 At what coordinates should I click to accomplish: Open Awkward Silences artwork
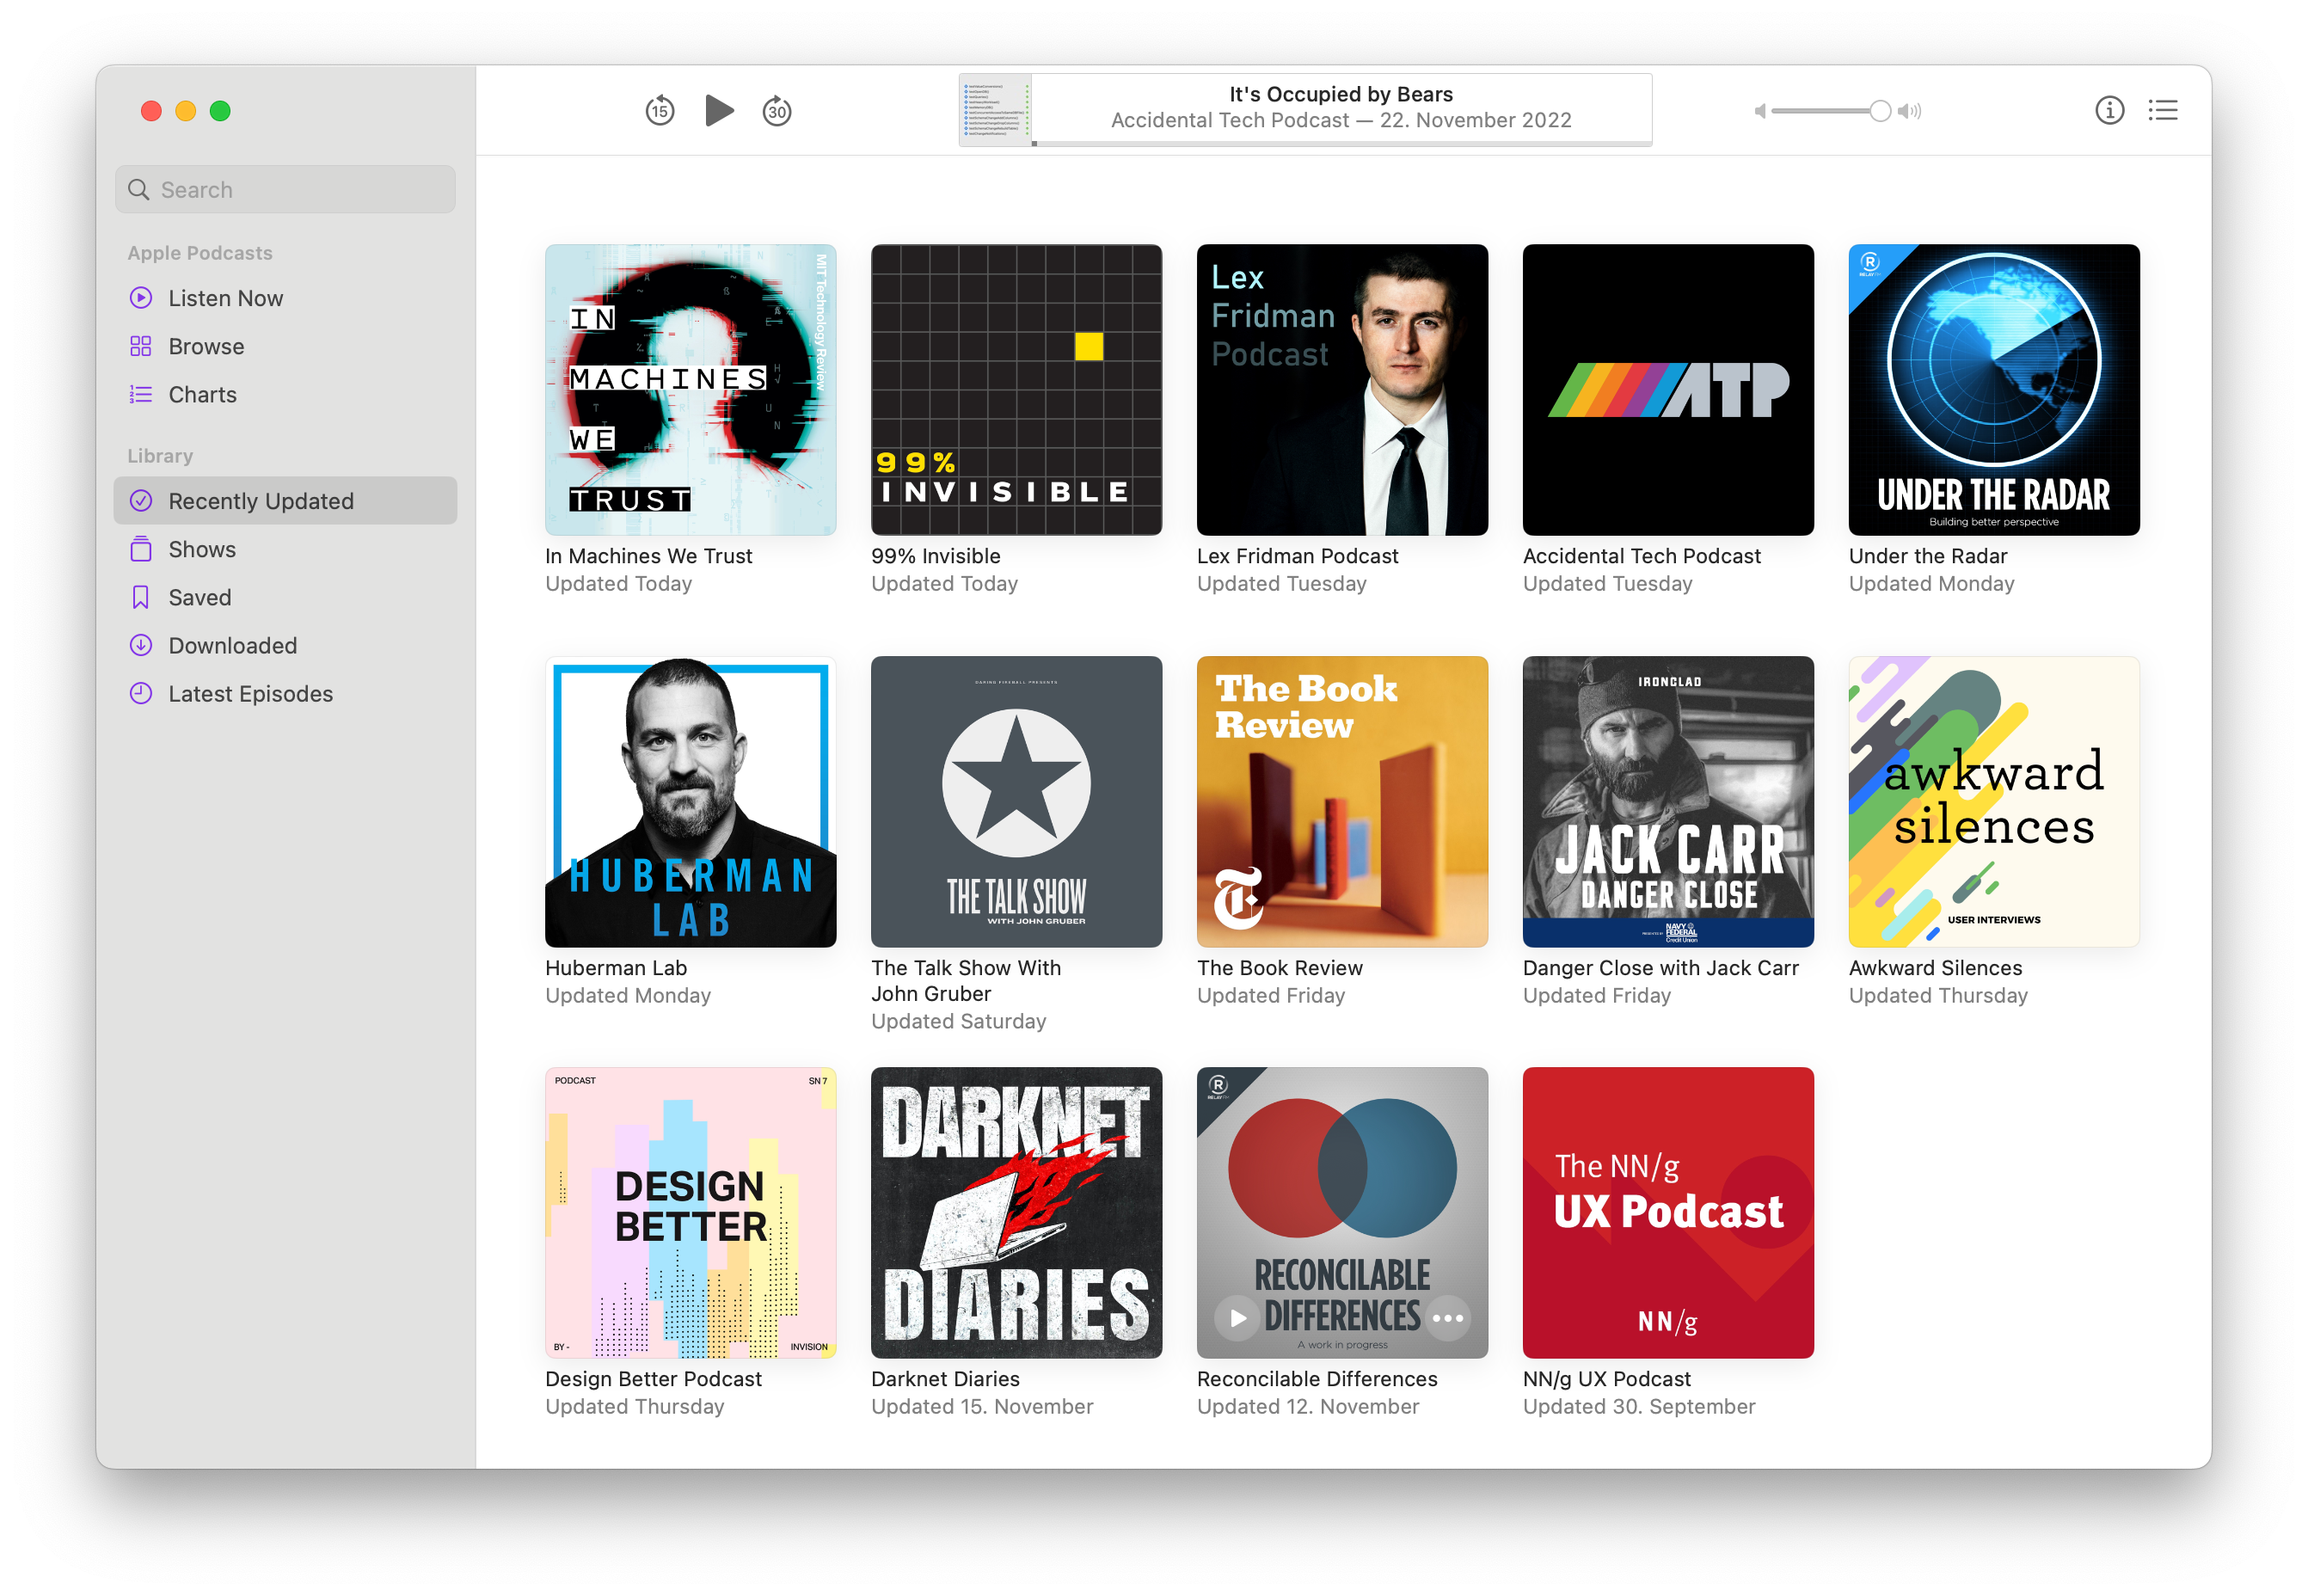click(x=1994, y=801)
